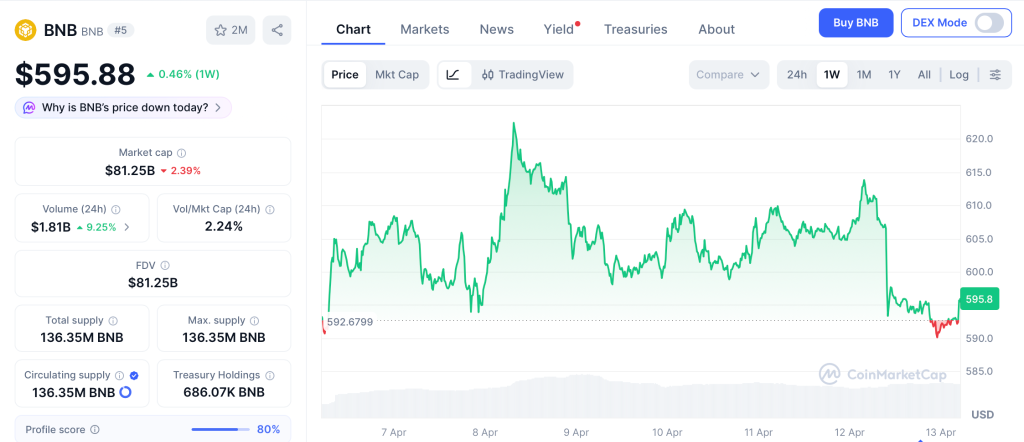
Task: Select the line chart icon
Action: 453,75
